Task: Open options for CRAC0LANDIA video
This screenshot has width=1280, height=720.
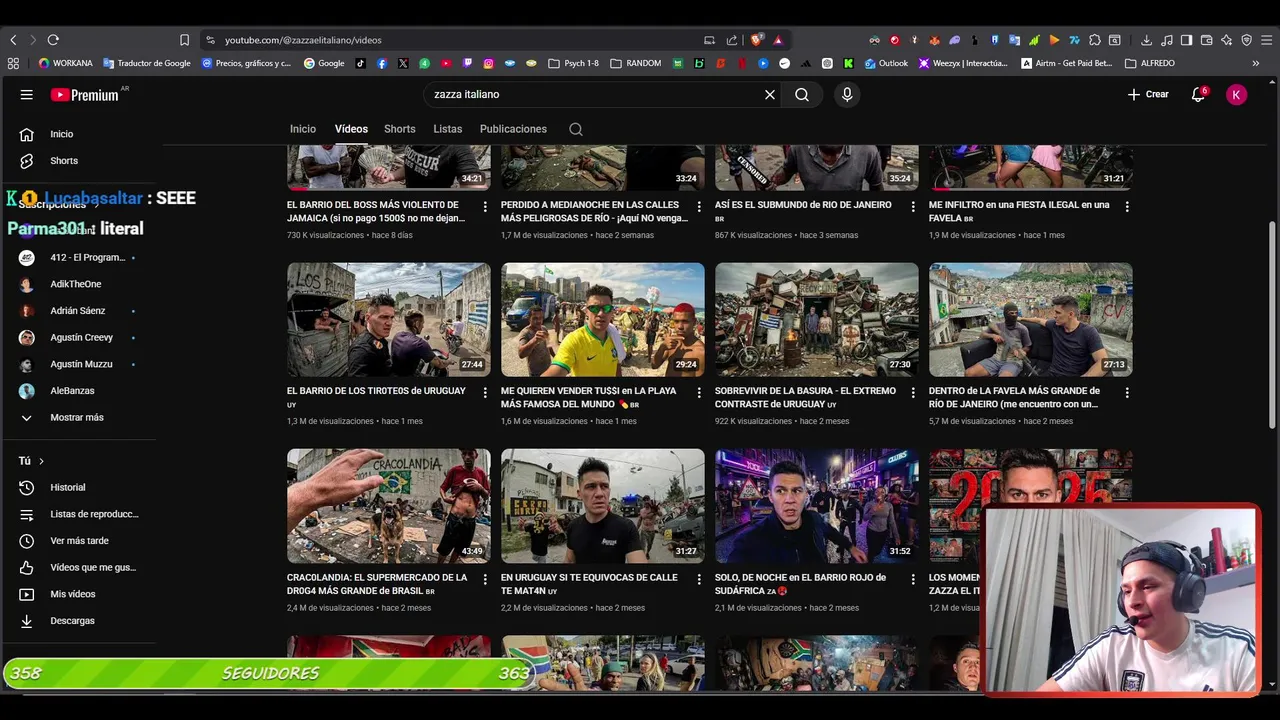Action: [x=485, y=579]
